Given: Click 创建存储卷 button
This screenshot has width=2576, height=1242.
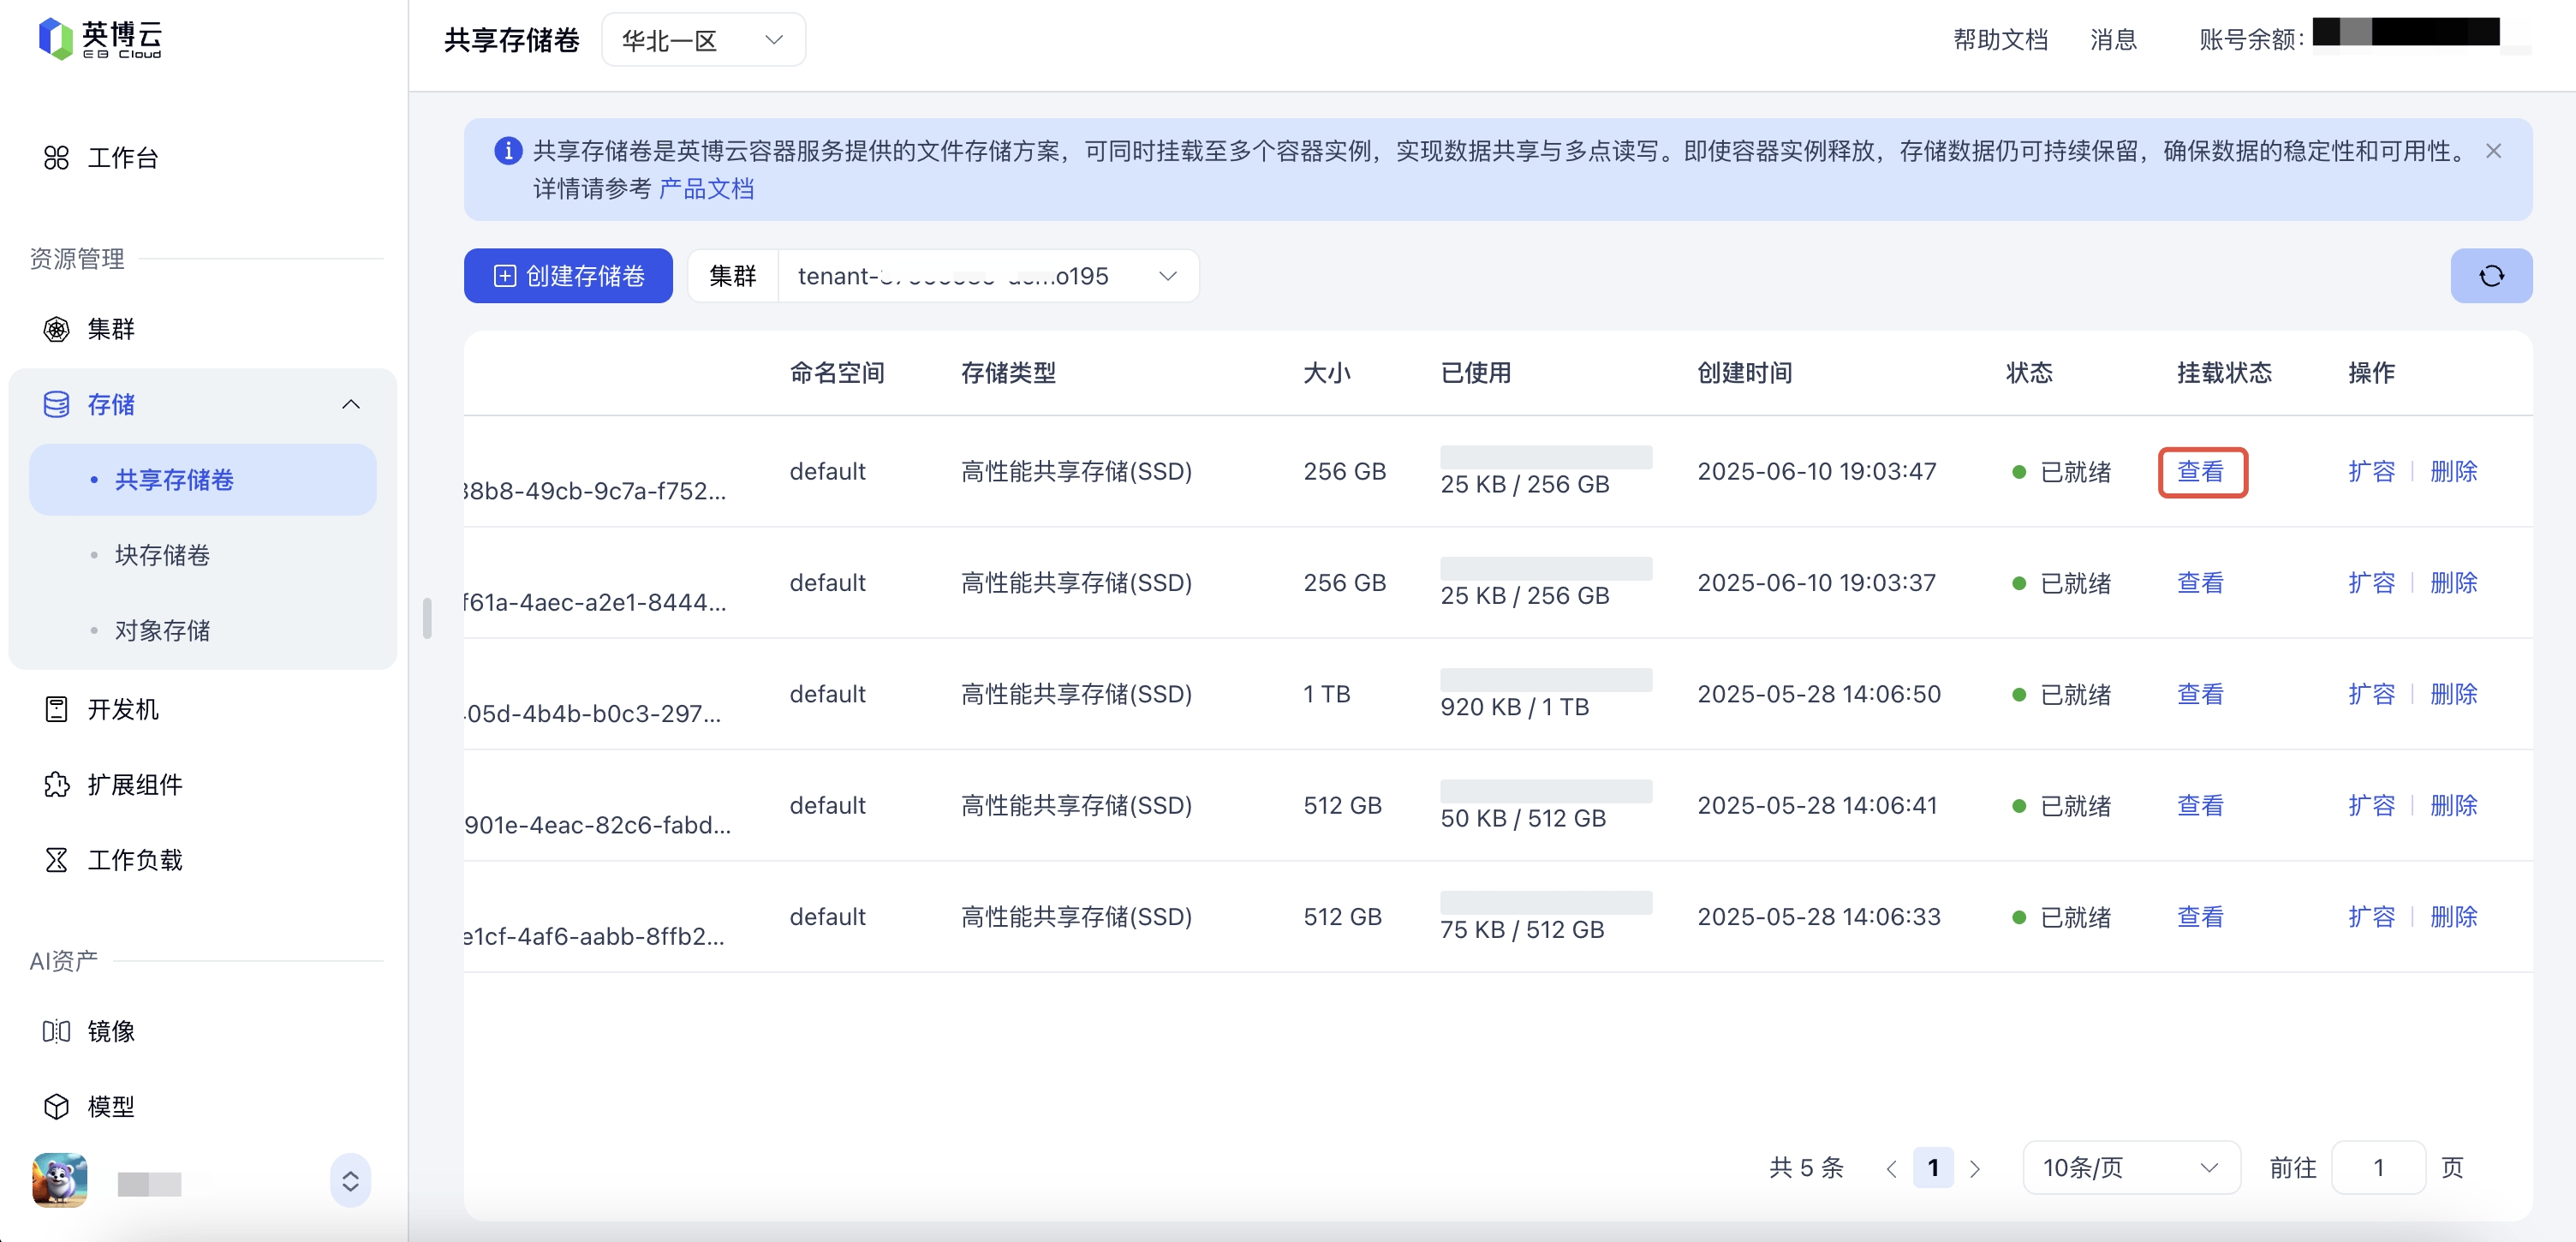Looking at the screenshot, I should point(568,276).
